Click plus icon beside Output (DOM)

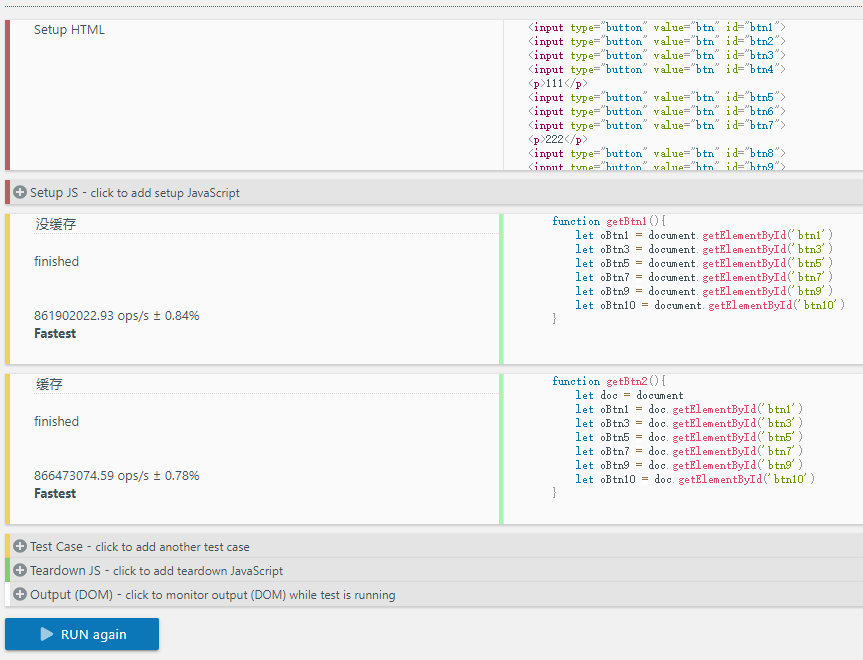(20, 594)
